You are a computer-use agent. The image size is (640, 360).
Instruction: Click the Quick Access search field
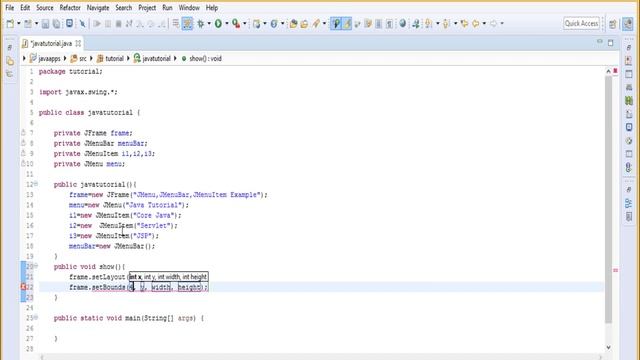coord(582,24)
